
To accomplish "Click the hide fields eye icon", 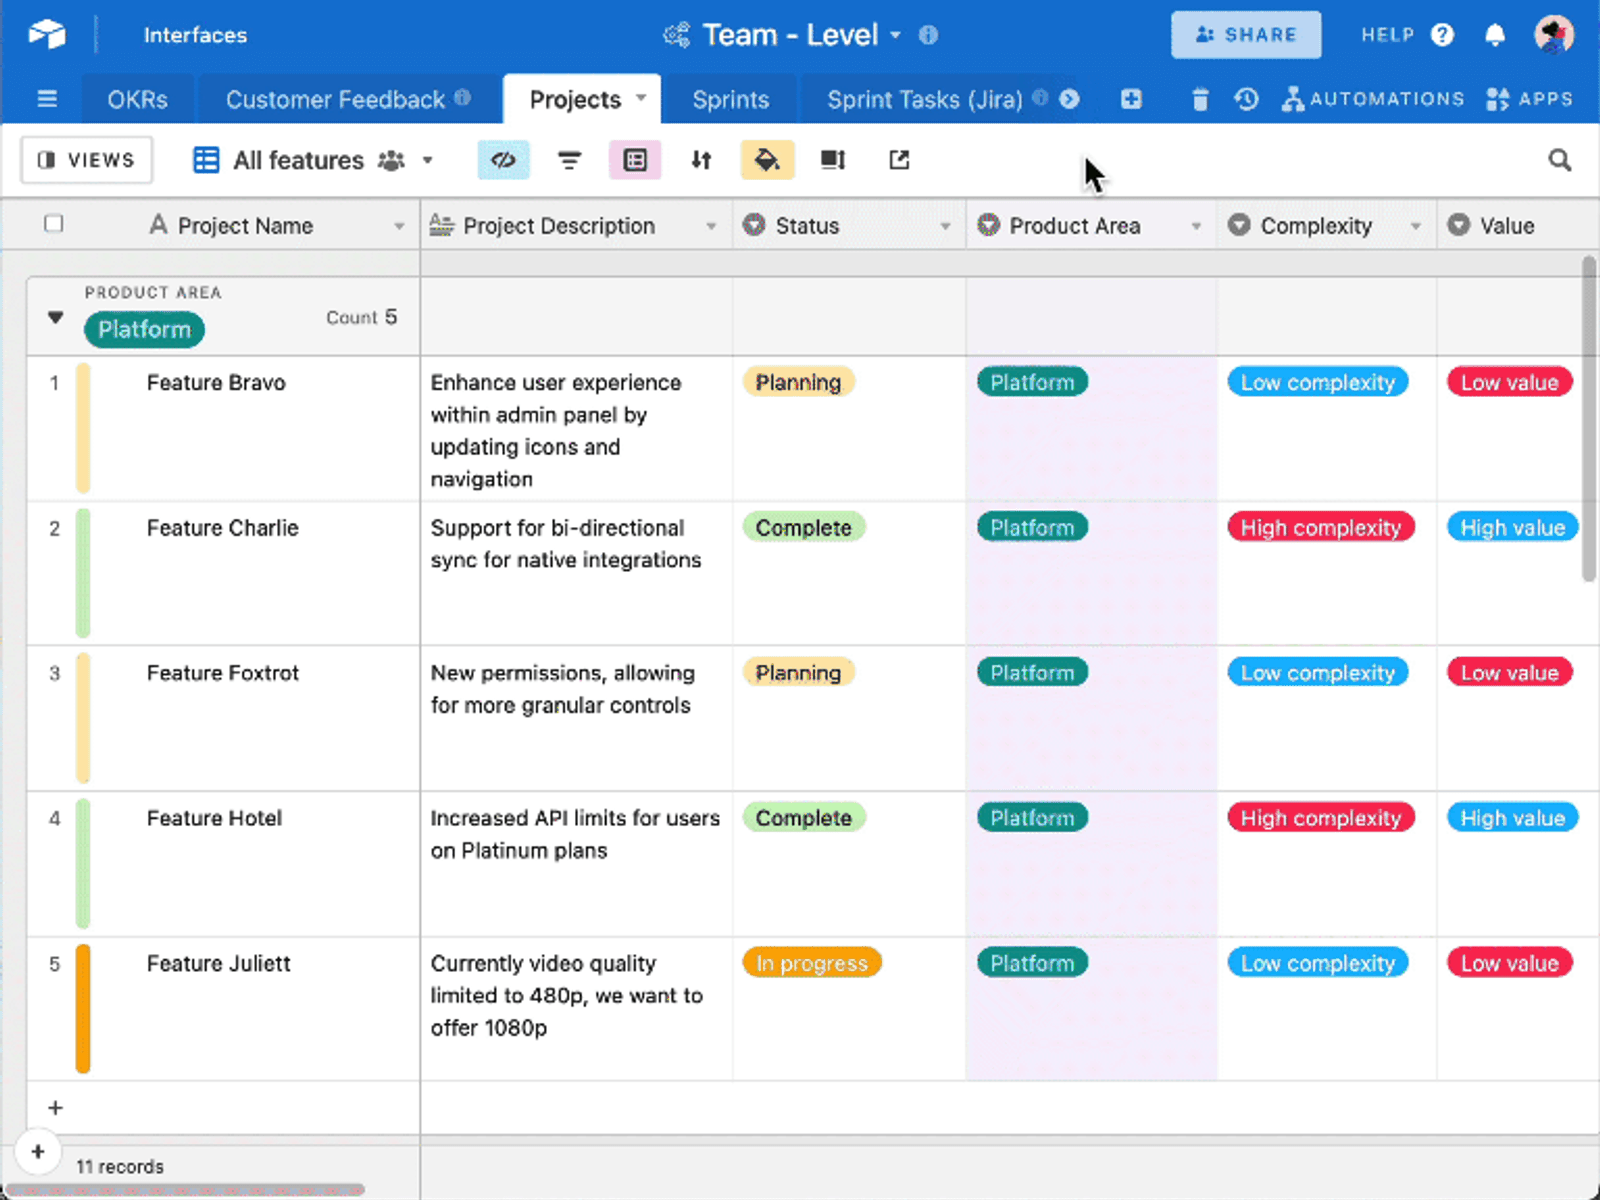I will click(x=503, y=160).
